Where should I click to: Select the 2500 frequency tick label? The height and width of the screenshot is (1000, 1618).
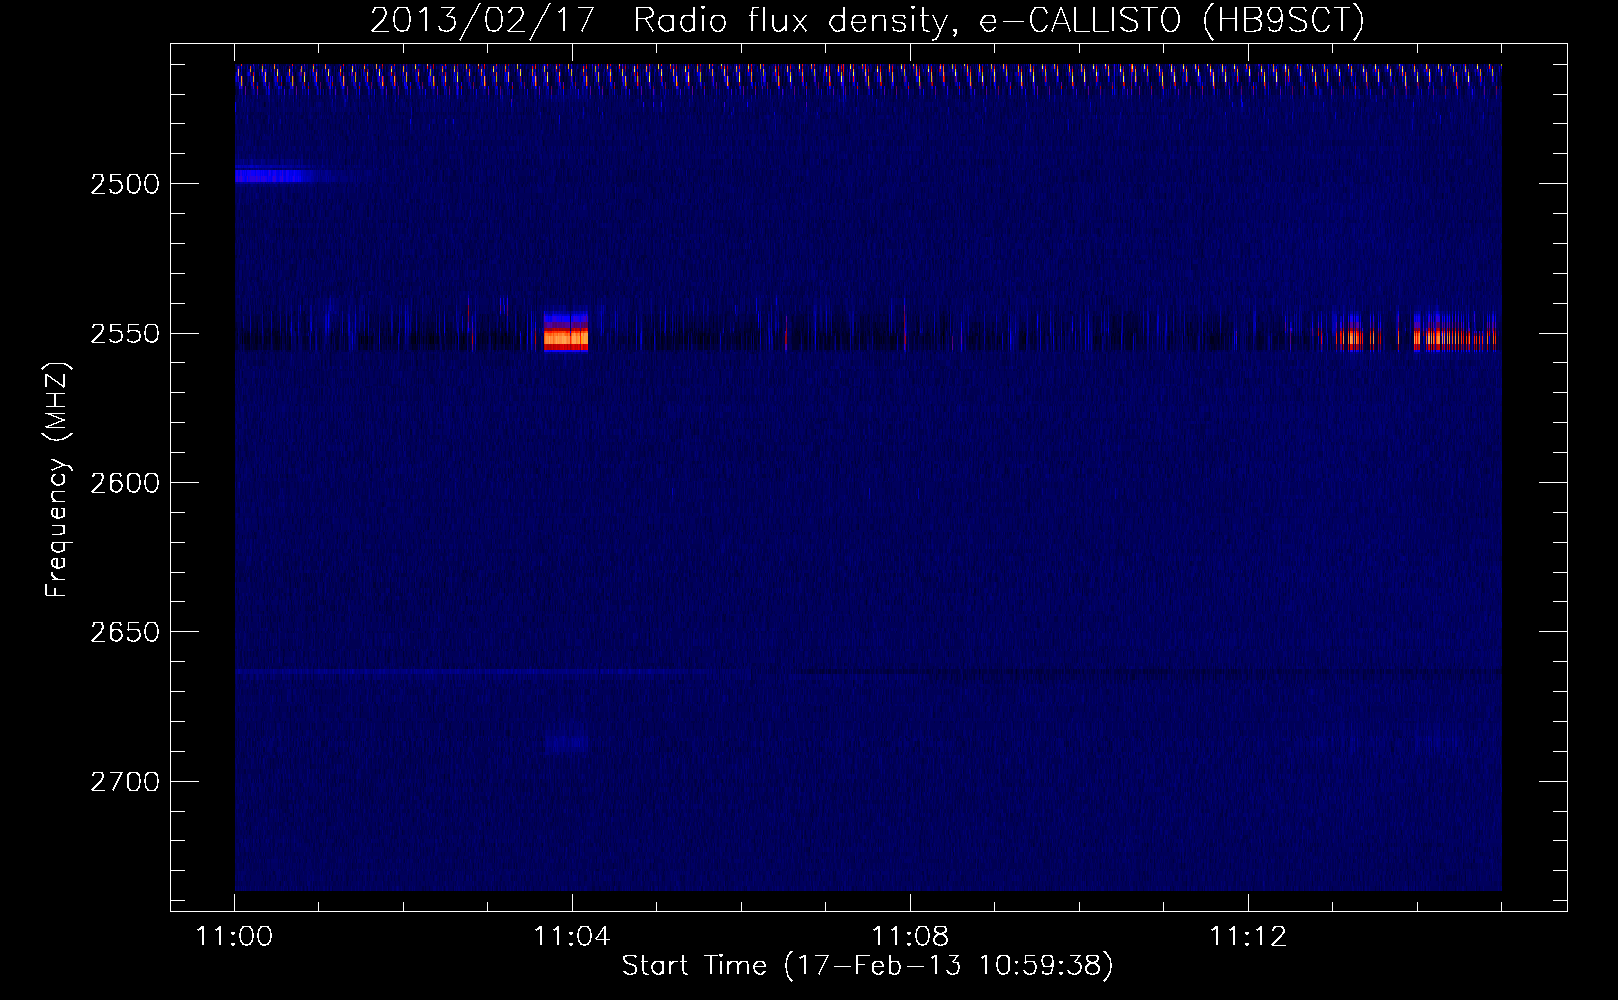126,183
